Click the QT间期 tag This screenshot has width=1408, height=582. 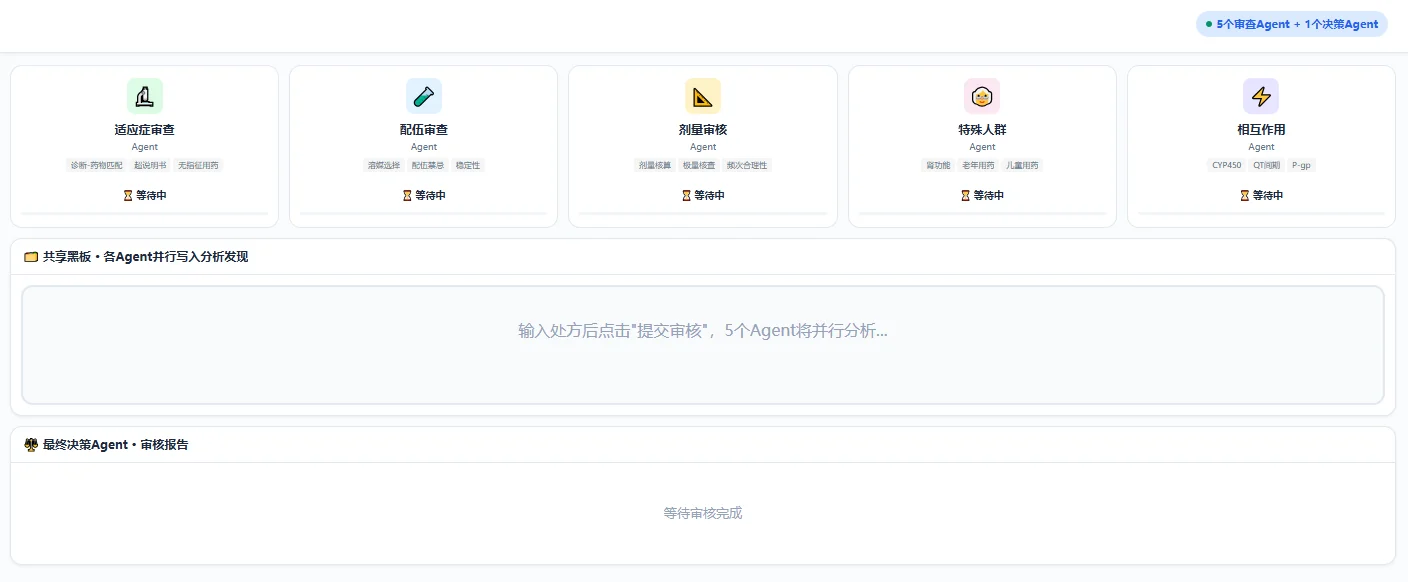pos(1267,165)
